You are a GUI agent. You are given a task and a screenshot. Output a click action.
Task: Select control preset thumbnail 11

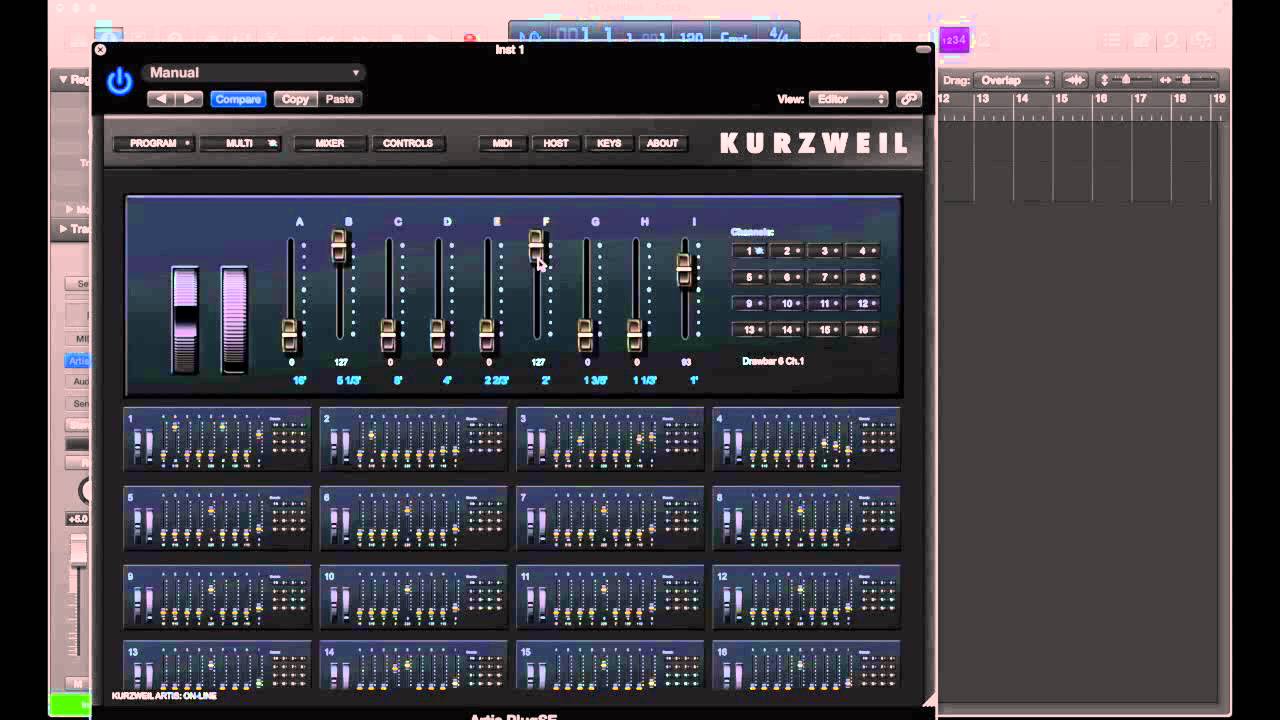click(x=610, y=597)
